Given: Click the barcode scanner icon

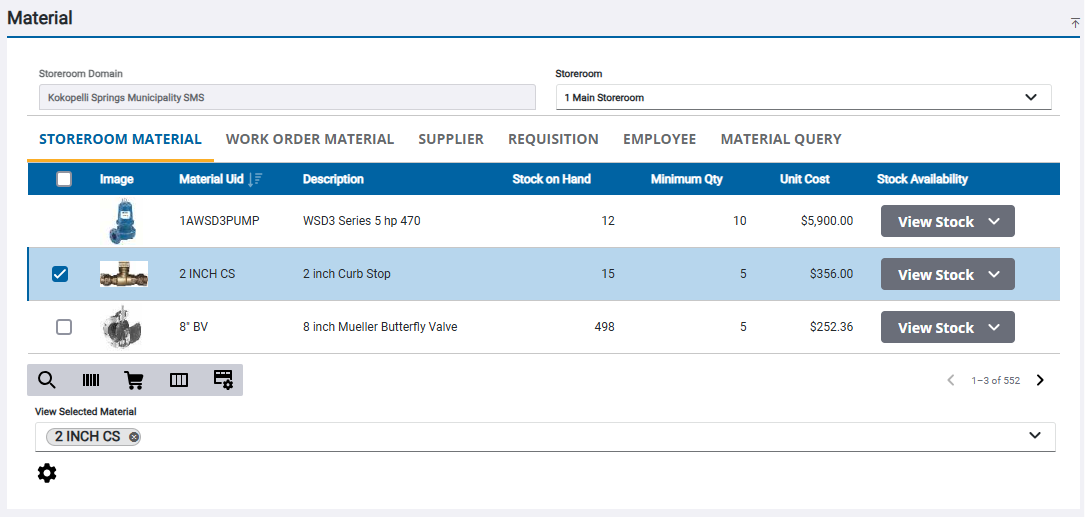Looking at the screenshot, I should 91,380.
